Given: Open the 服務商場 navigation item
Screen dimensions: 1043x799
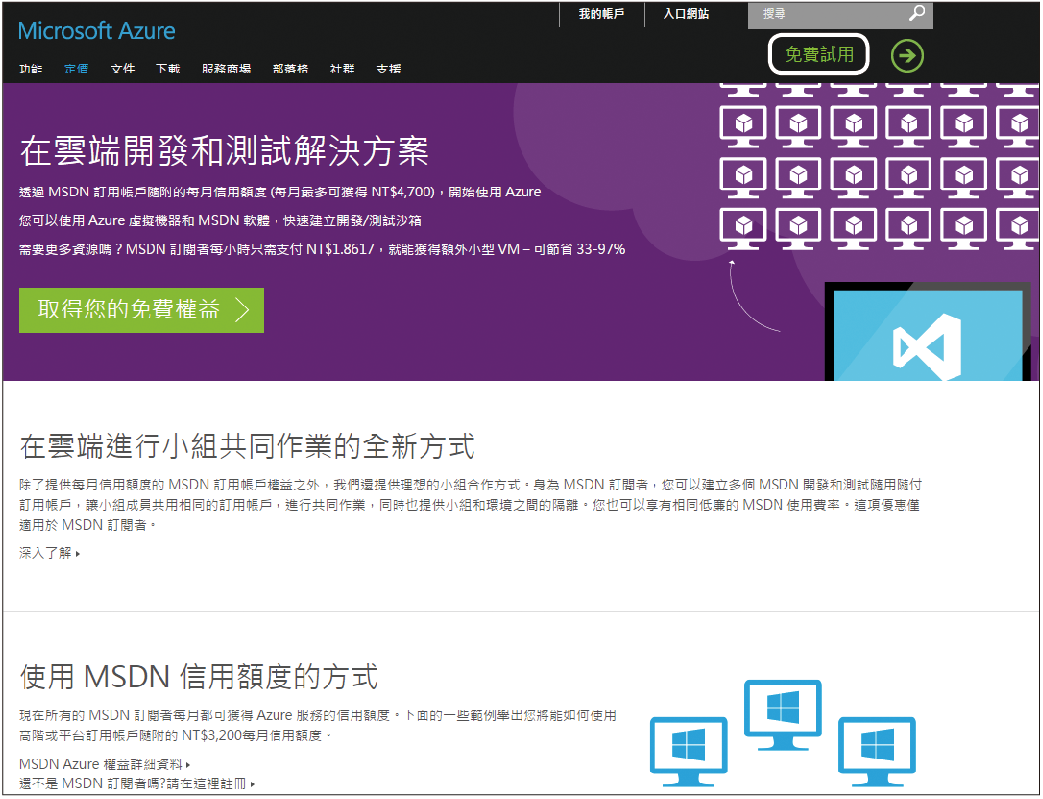Looking at the screenshot, I should pos(226,69).
